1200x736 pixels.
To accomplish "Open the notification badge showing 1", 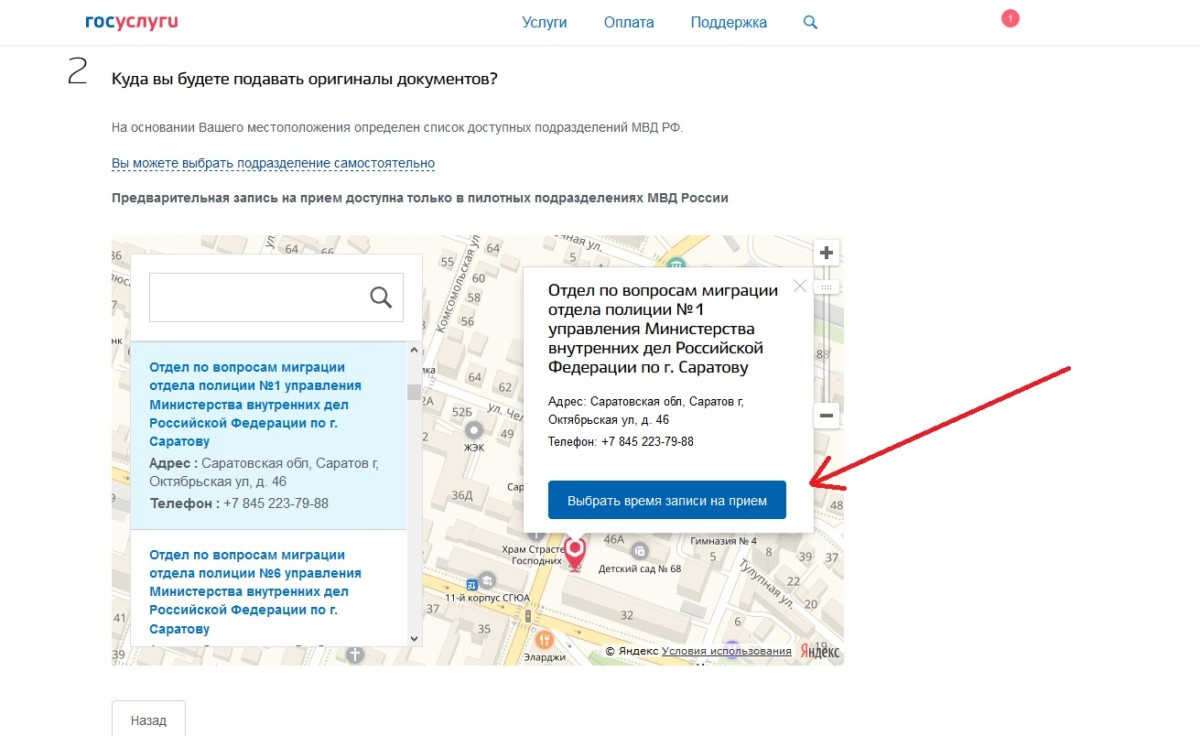I will click(1010, 18).
